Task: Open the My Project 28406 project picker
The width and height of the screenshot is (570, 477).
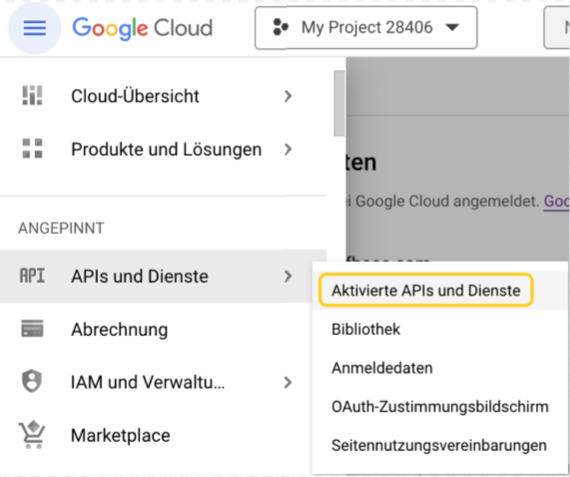Action: coord(366,28)
